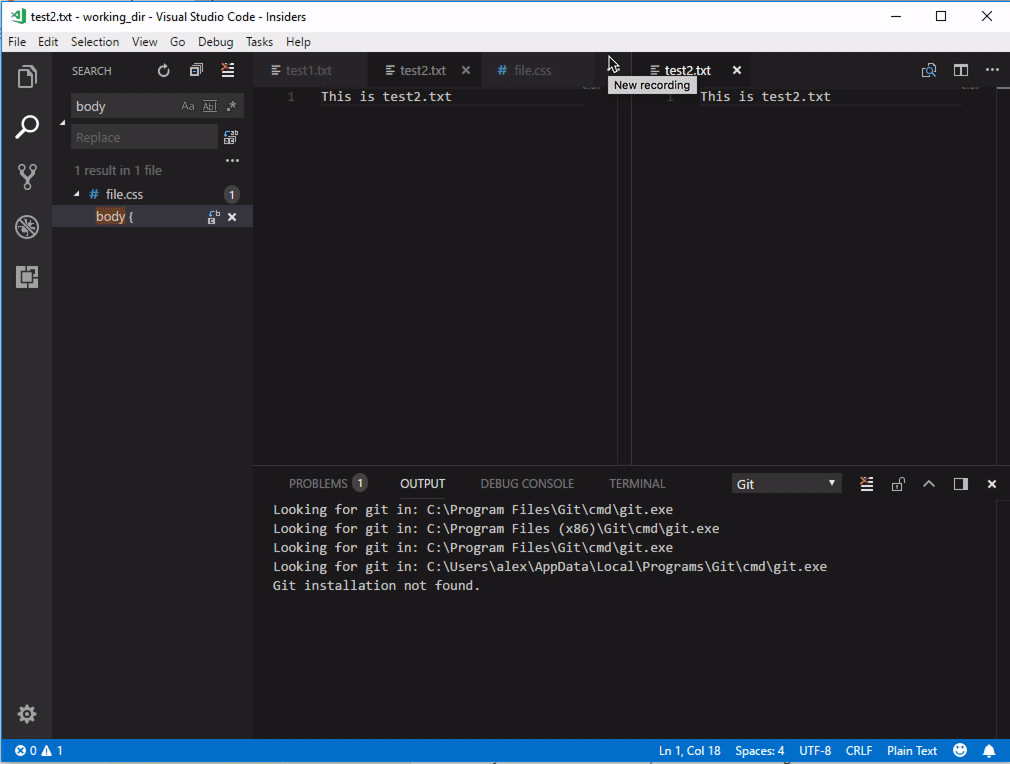
Task: Switch to the Terminal panel tab
Action: 637,484
